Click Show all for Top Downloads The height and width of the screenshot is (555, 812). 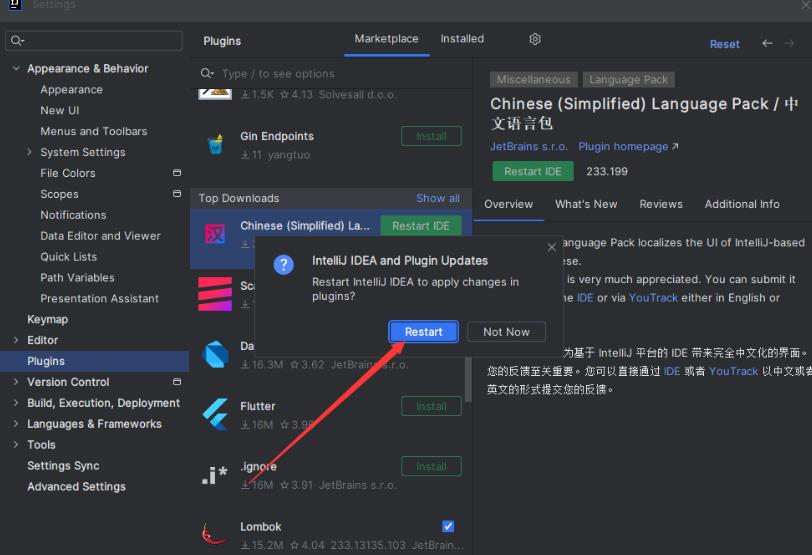pos(438,198)
